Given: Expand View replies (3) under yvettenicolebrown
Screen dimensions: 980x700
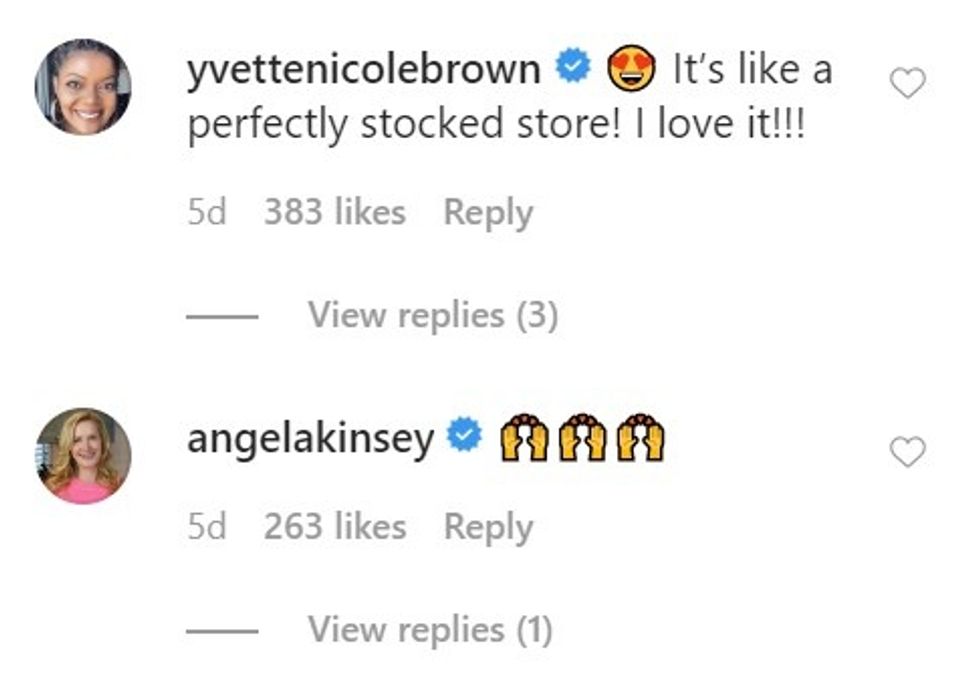Looking at the screenshot, I should 432,316.
